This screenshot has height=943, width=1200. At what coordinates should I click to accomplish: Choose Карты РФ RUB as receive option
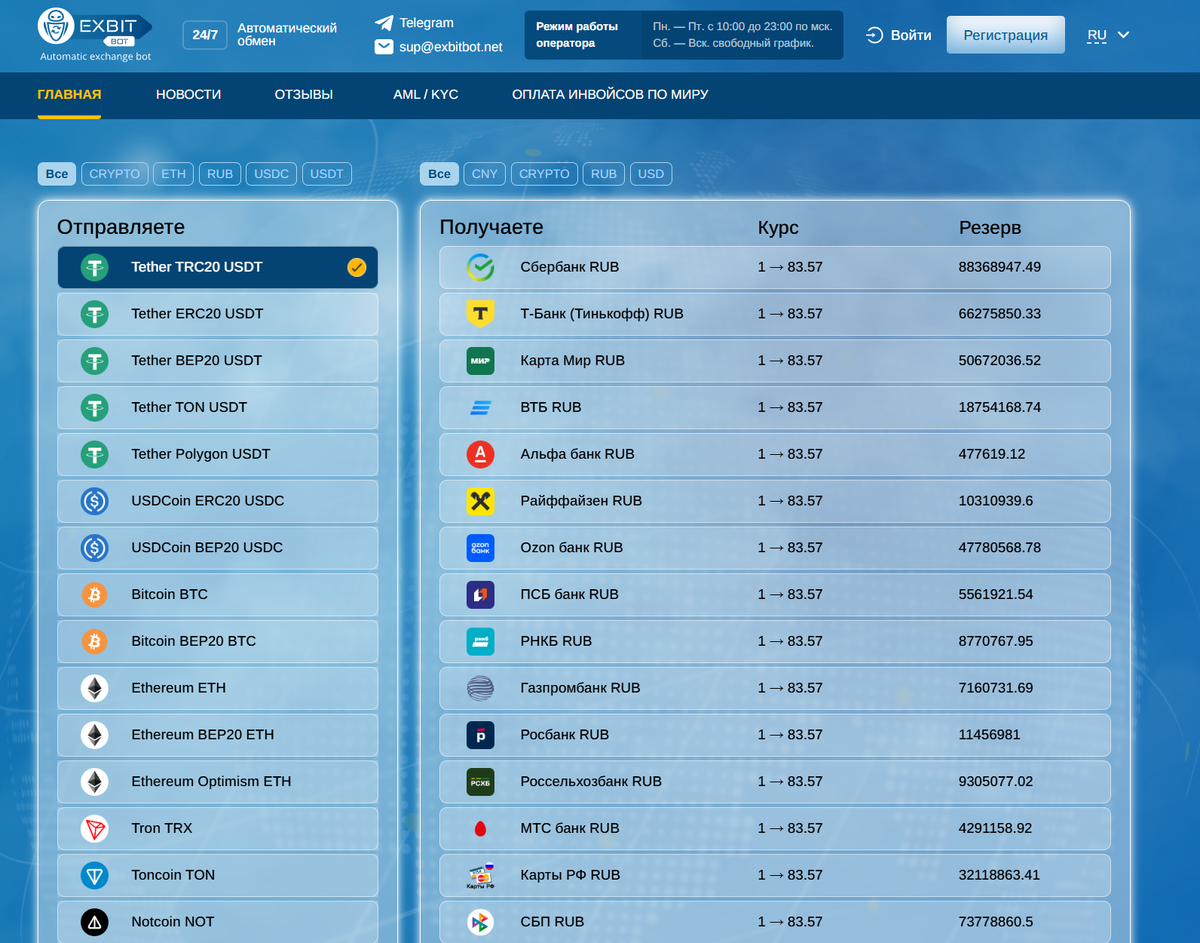pyautogui.click(x=775, y=875)
